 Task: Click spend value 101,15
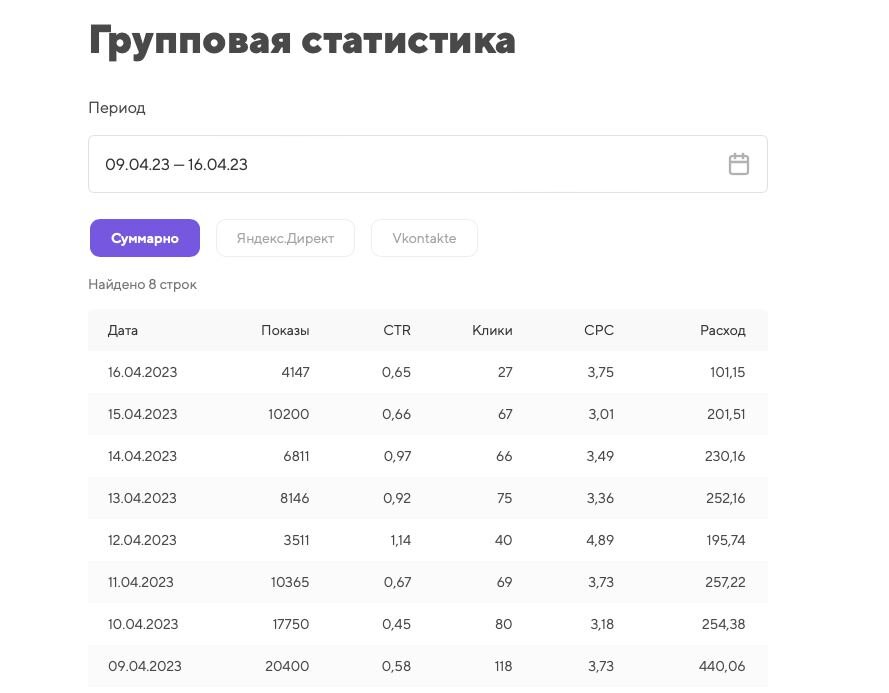pyautogui.click(x=727, y=372)
